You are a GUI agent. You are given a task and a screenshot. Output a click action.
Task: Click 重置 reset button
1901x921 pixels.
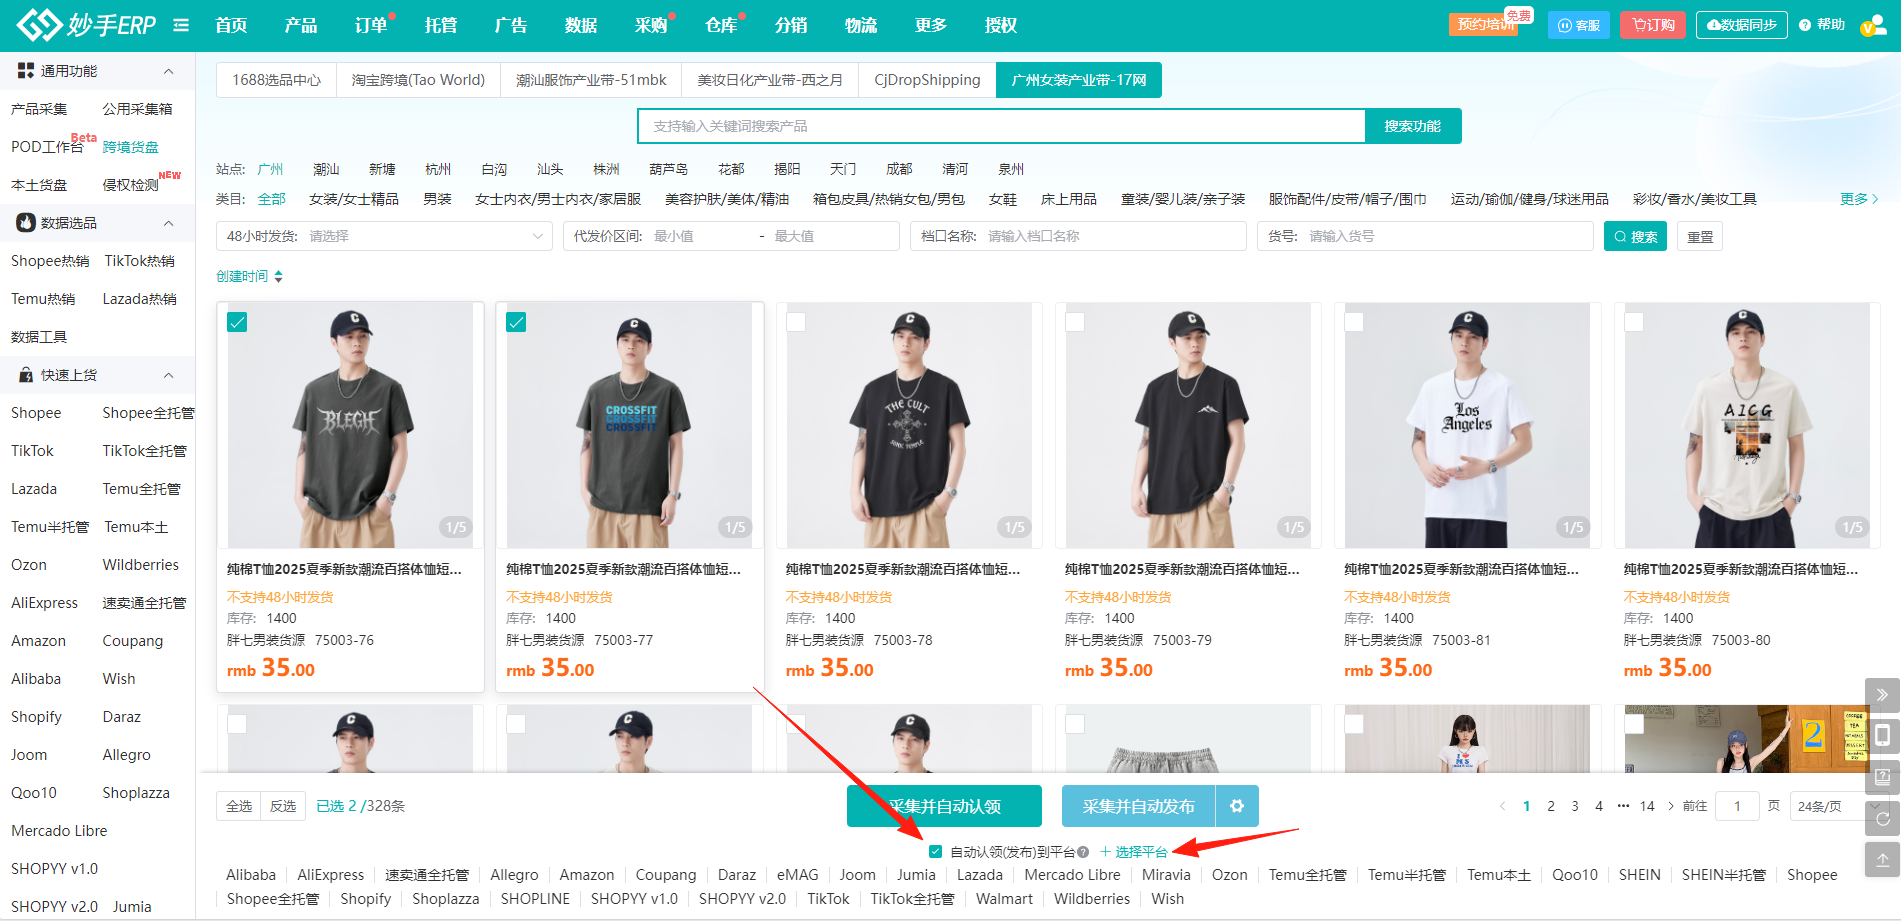[1700, 237]
